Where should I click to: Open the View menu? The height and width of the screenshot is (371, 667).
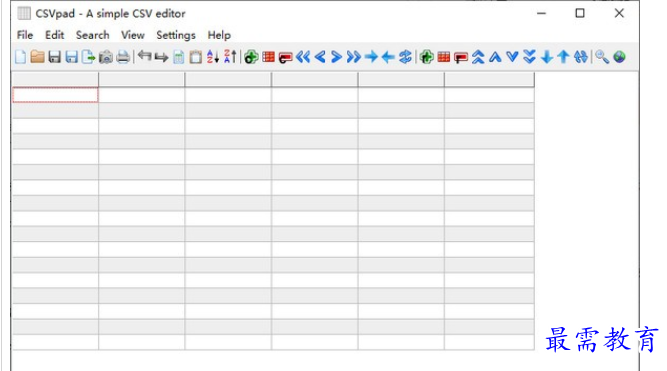[133, 35]
